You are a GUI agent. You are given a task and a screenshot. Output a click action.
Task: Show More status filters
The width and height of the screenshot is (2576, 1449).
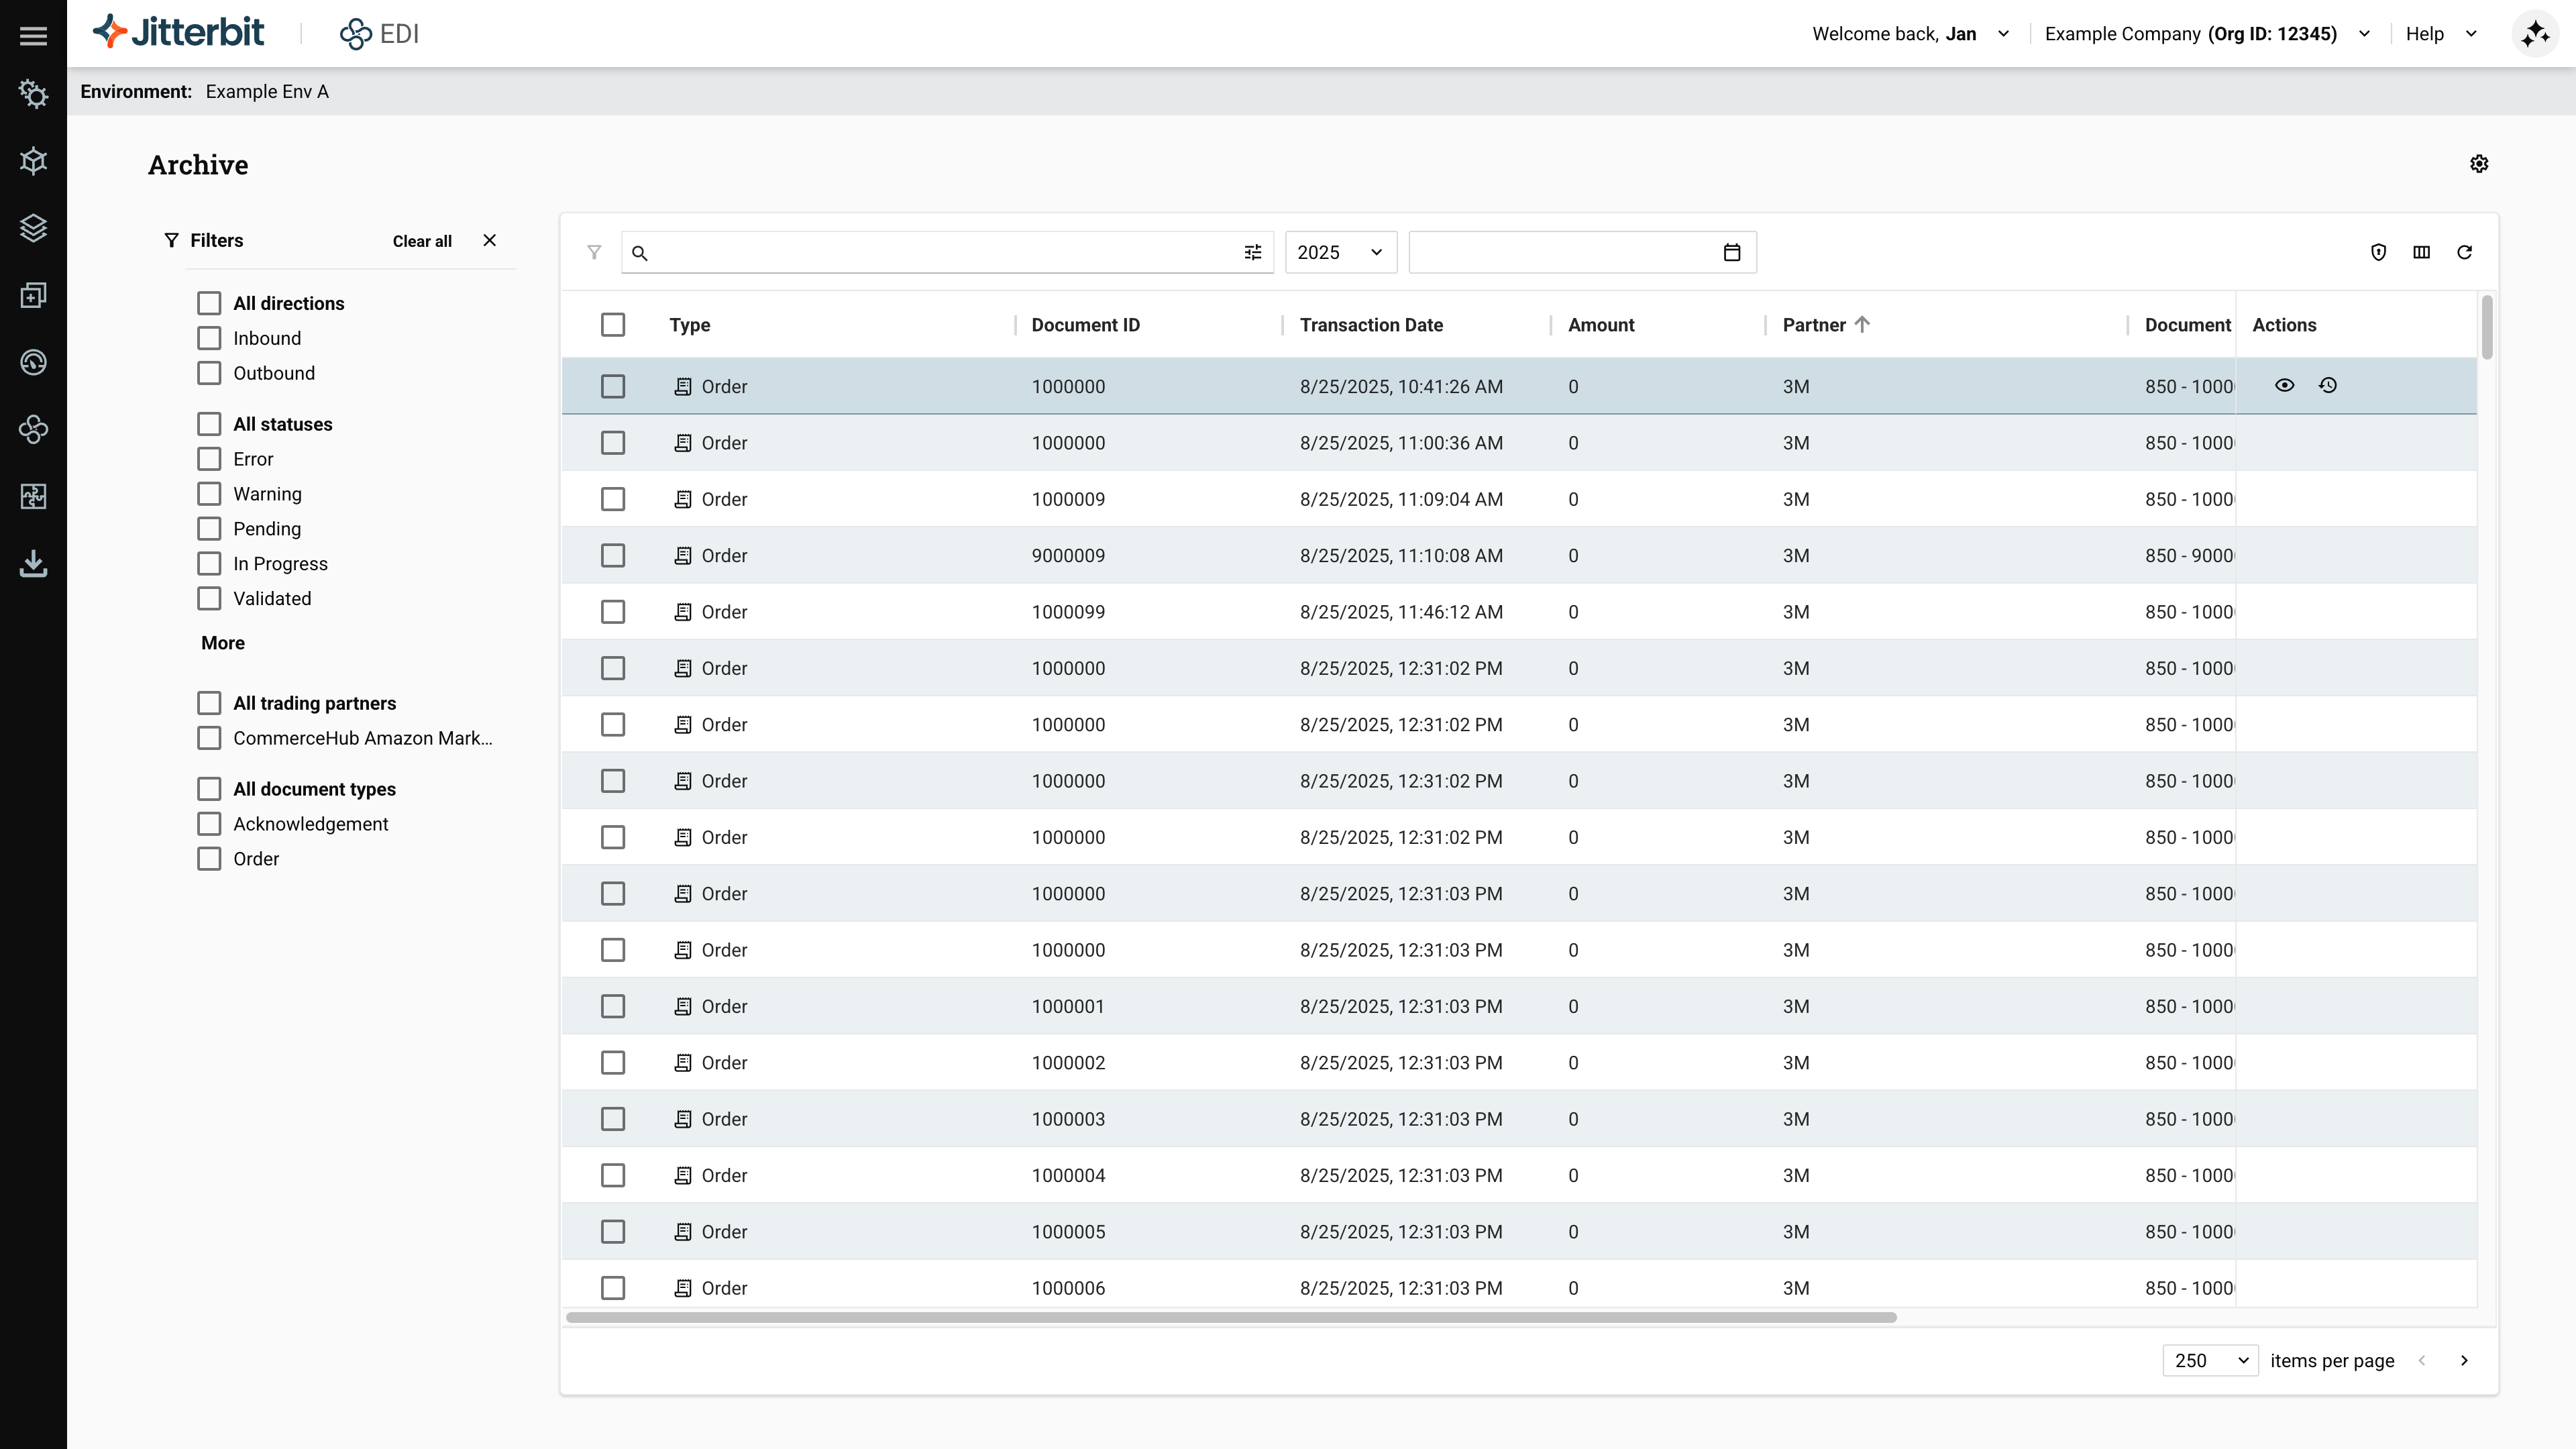point(222,643)
